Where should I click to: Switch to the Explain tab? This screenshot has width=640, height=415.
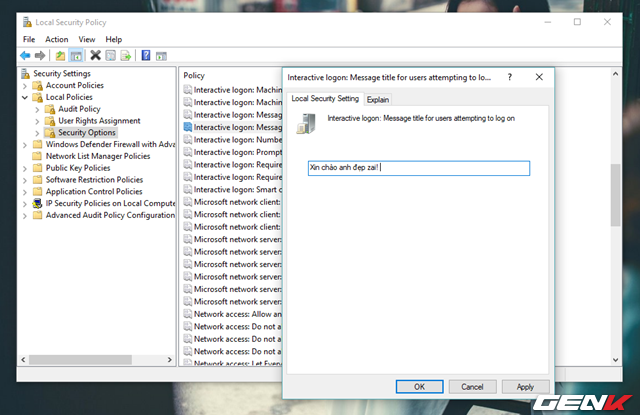pos(378,100)
